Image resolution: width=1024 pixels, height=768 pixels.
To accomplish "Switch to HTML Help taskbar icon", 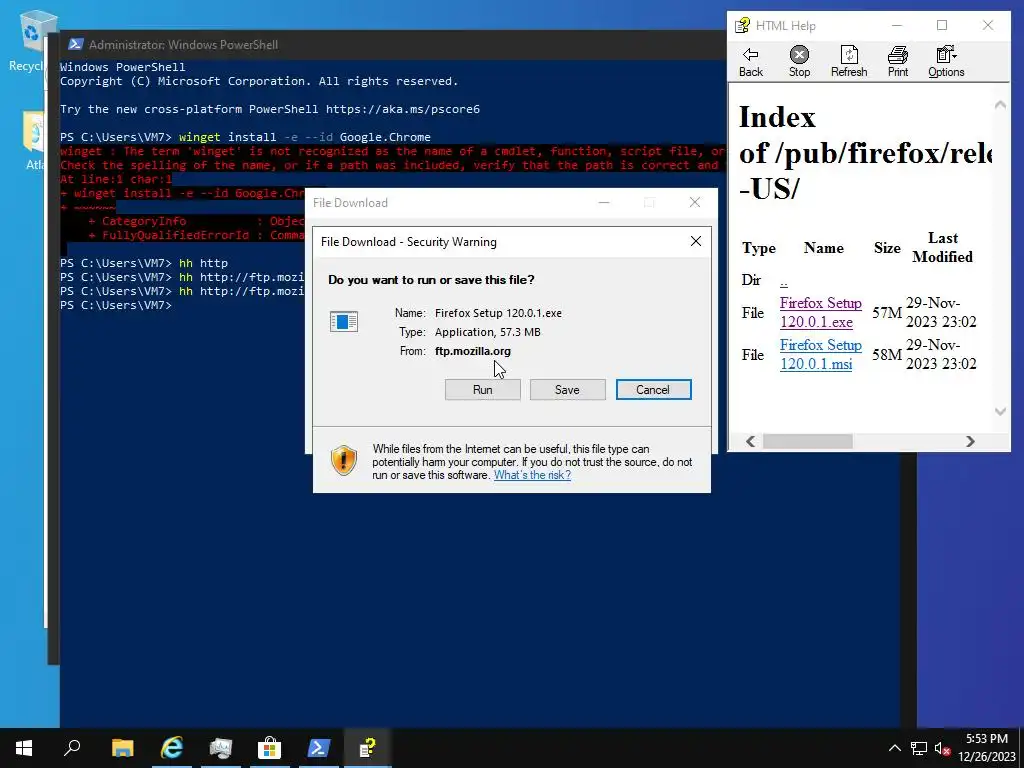I will tap(367, 748).
